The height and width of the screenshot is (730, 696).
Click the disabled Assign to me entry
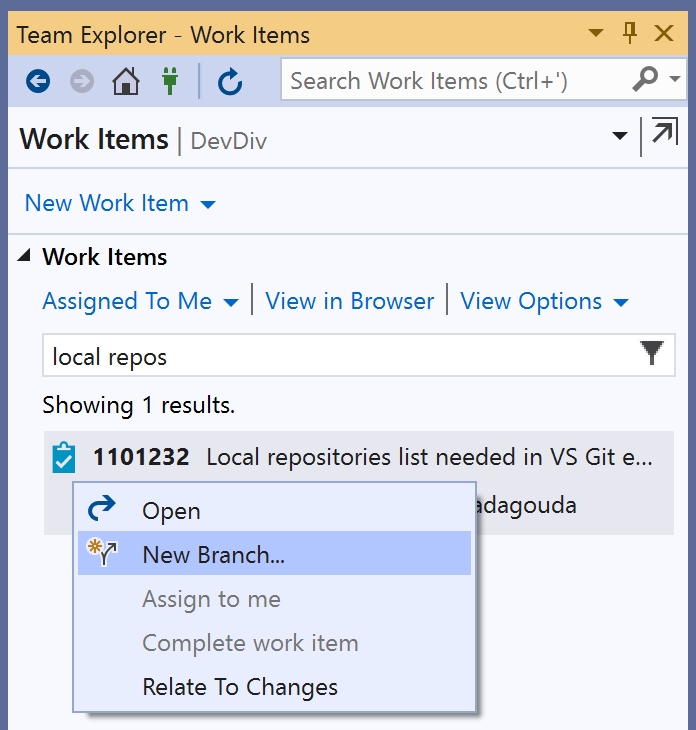(x=274, y=599)
